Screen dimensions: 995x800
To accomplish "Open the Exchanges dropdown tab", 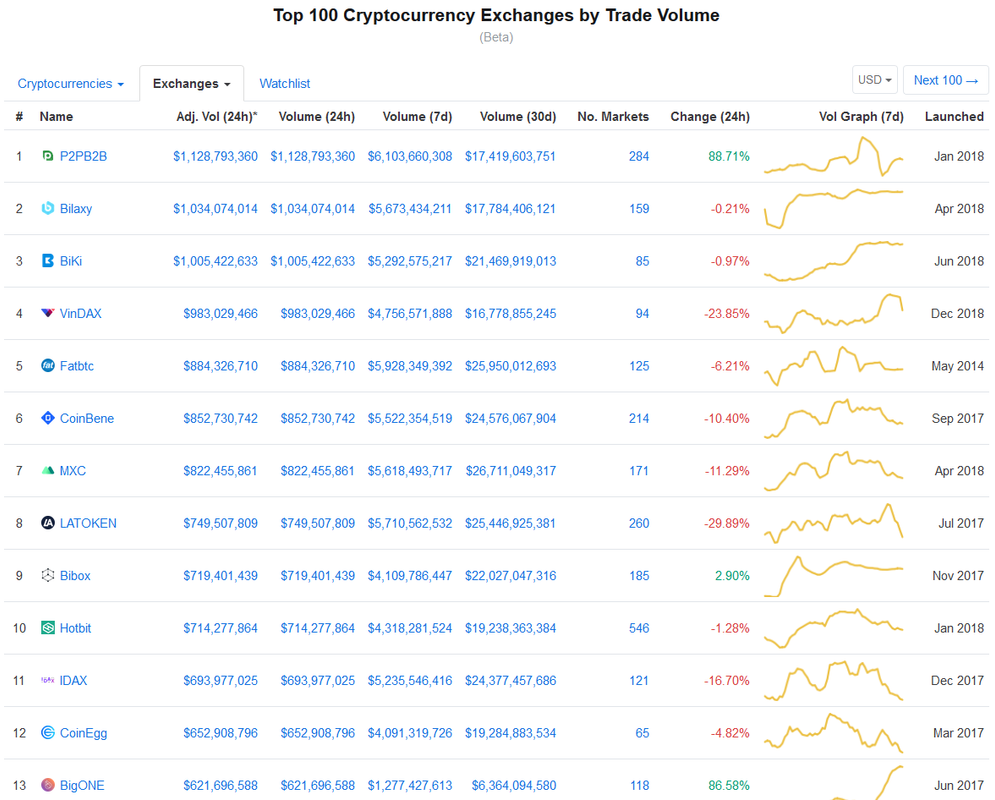I will [192, 84].
